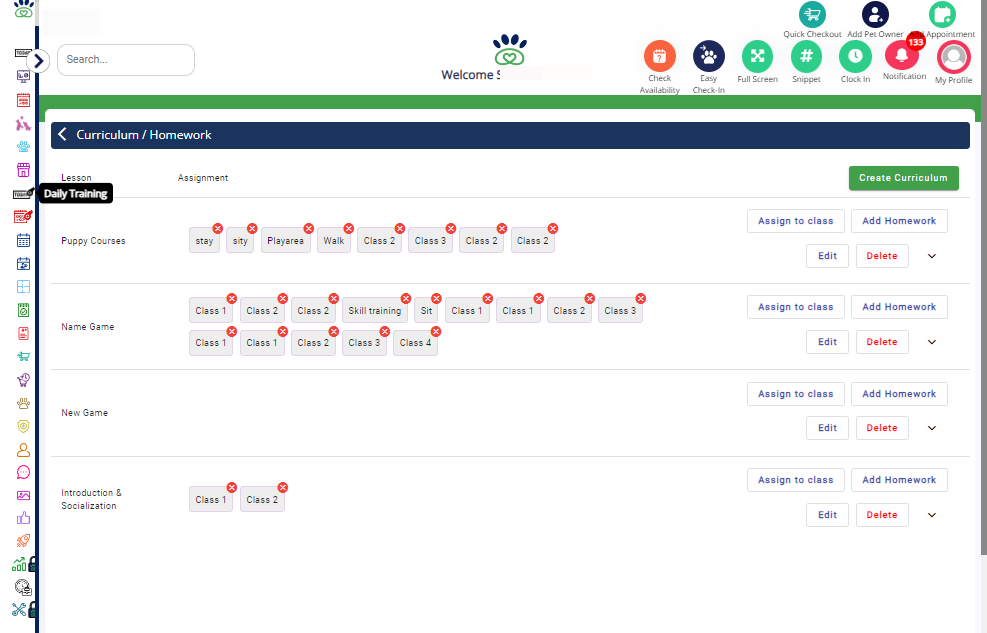Click the Clock In icon
The height and width of the screenshot is (633, 987).
pyautogui.click(x=855, y=56)
